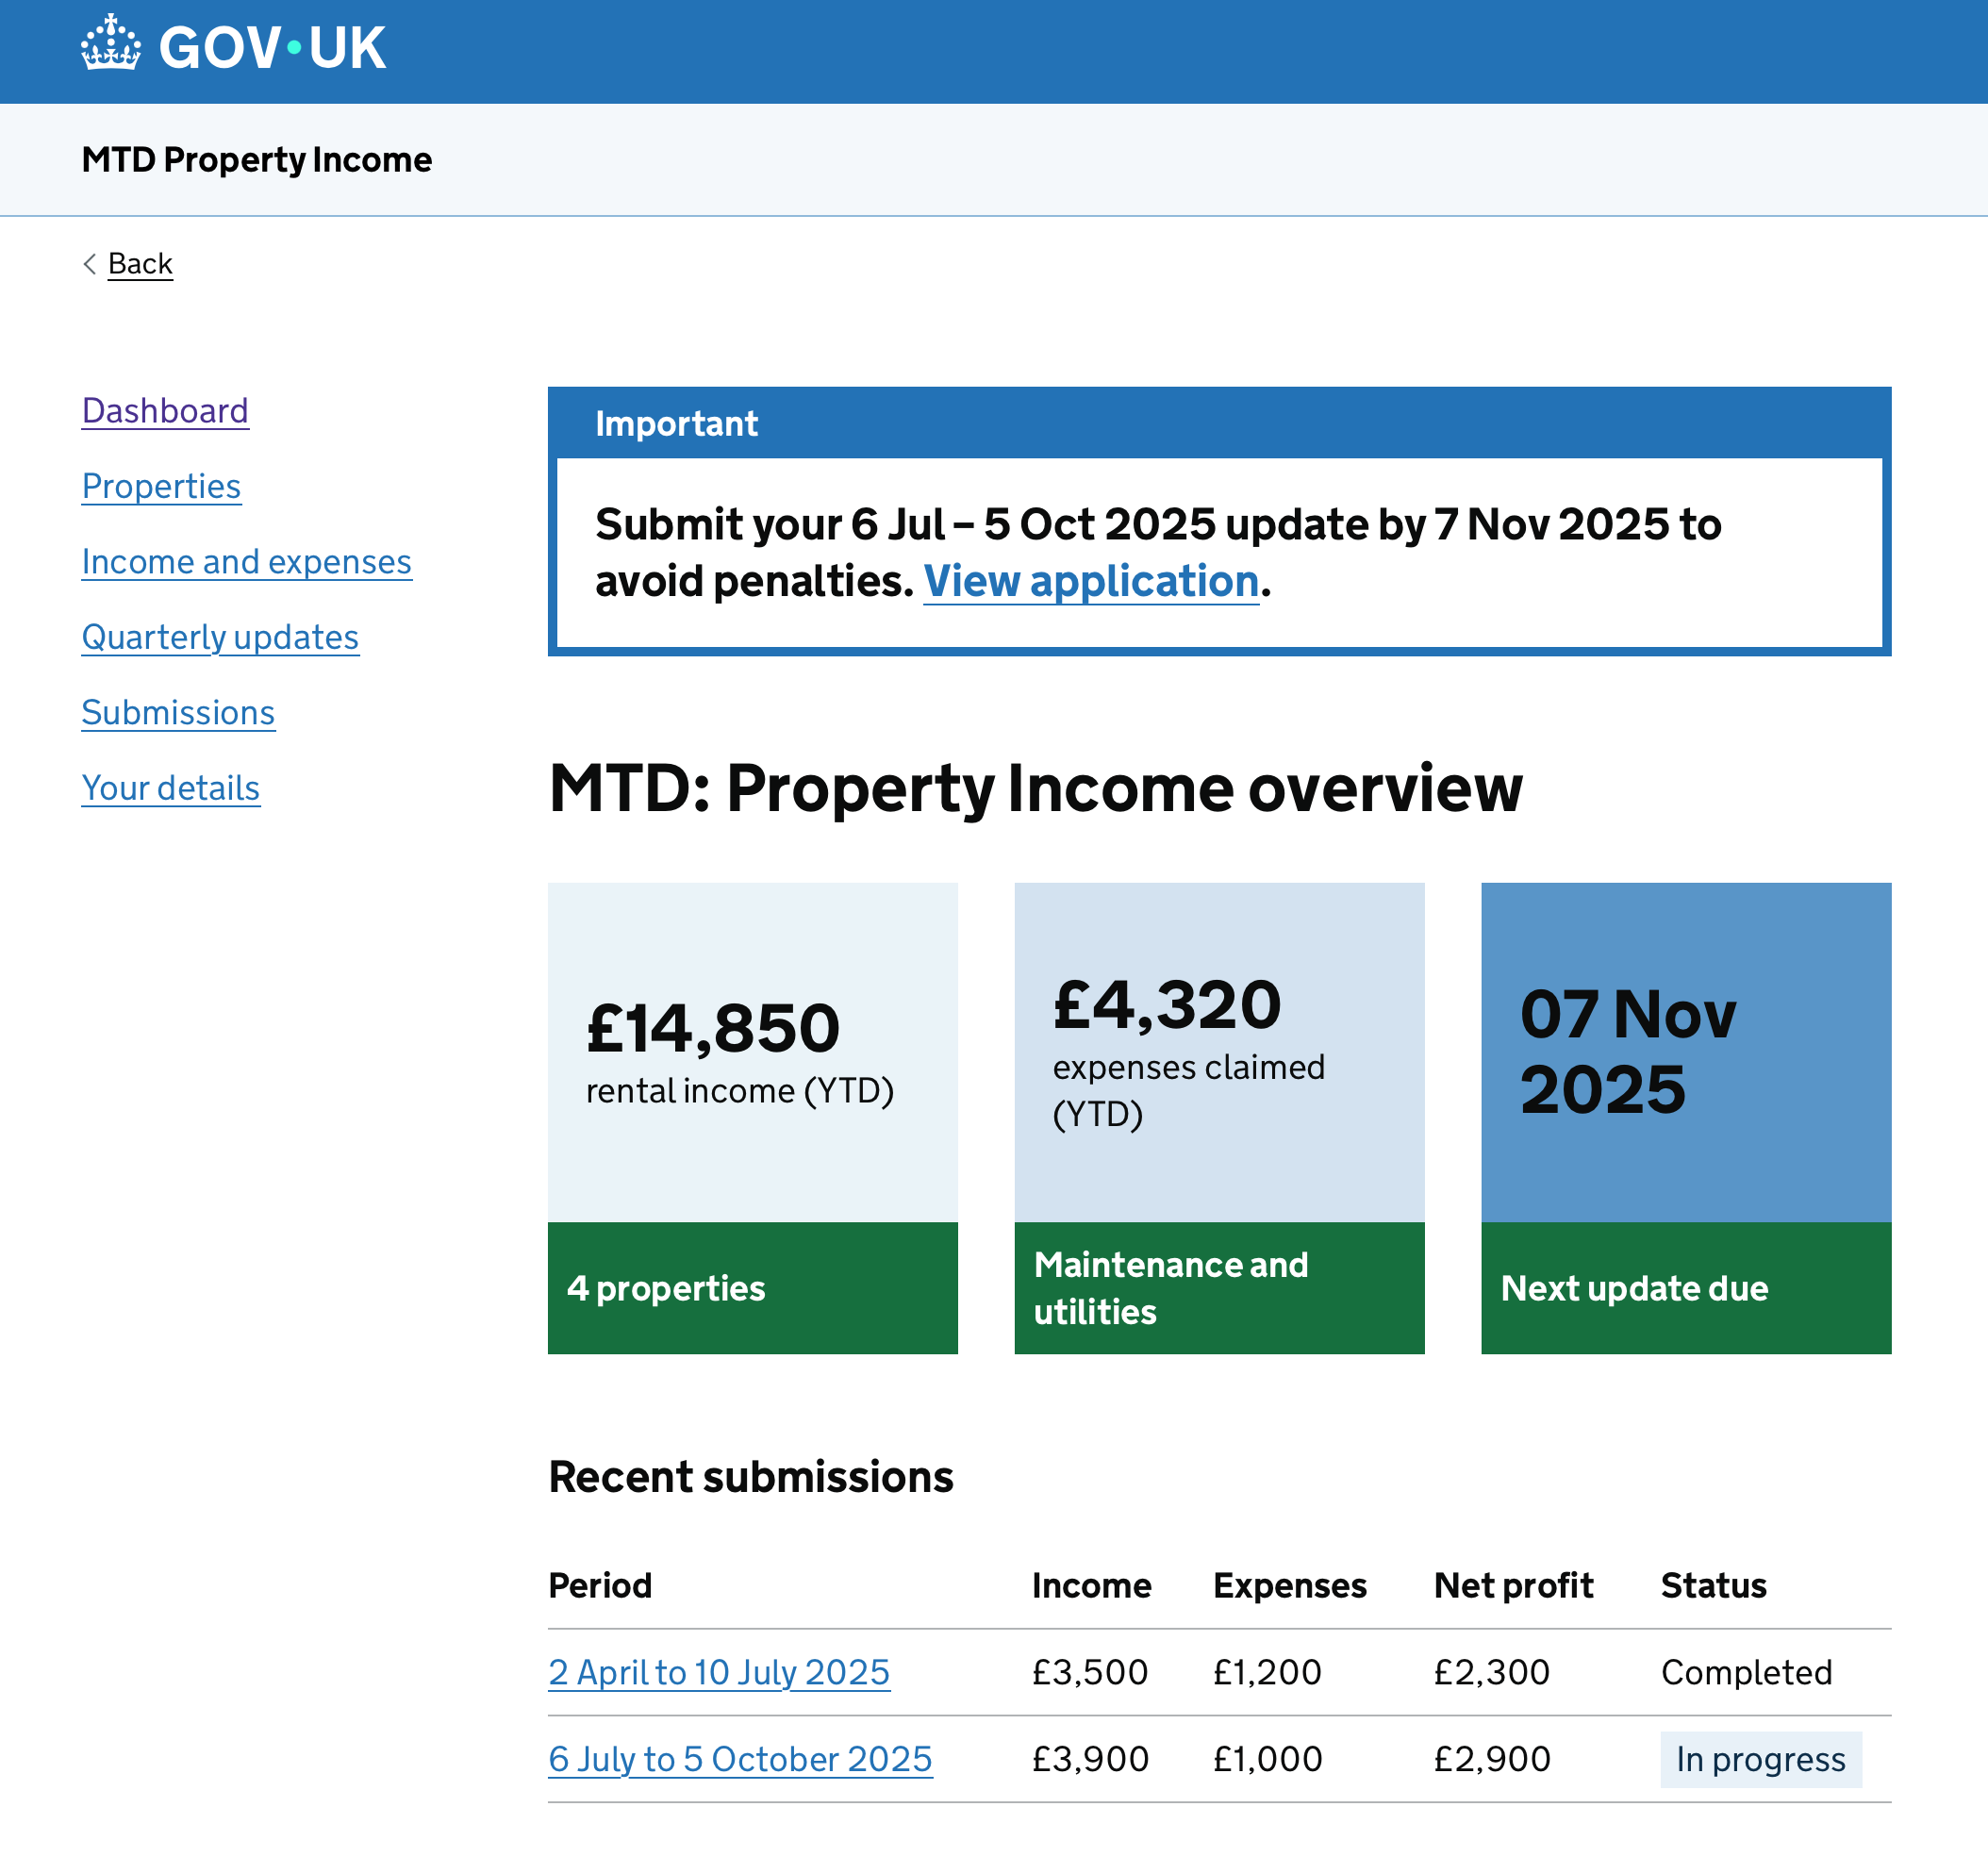This screenshot has height=1873, width=1988.
Task: Click the In progress status tag
Action: 1760,1759
